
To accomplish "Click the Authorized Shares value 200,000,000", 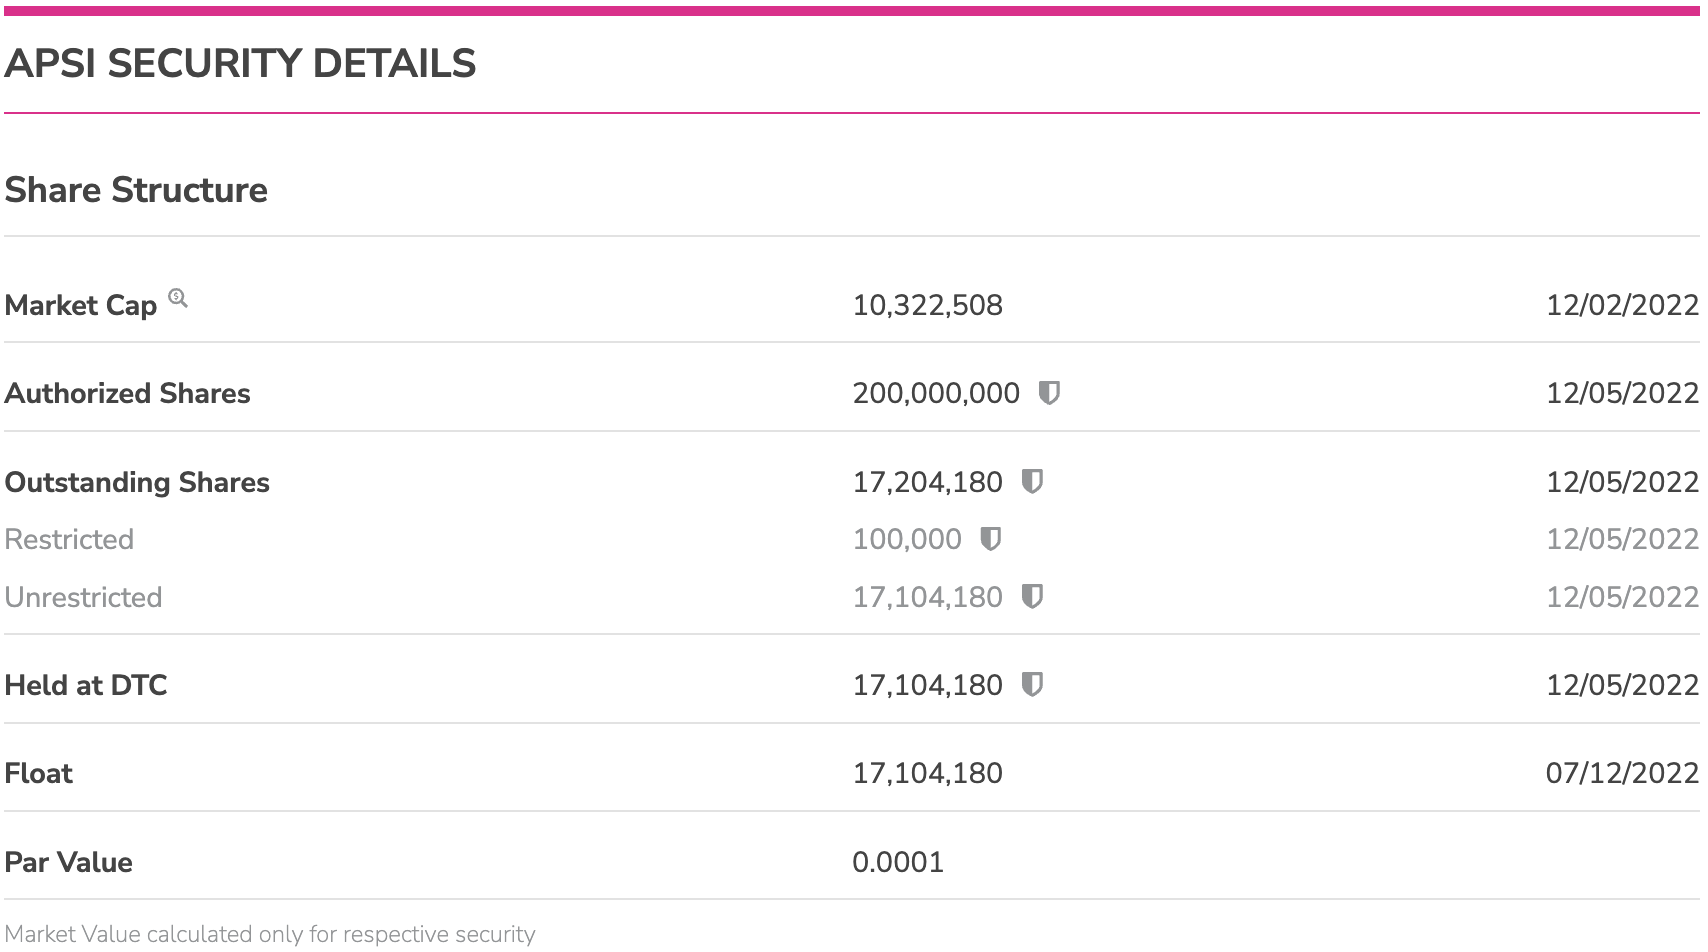I will pyautogui.click(x=936, y=393).
